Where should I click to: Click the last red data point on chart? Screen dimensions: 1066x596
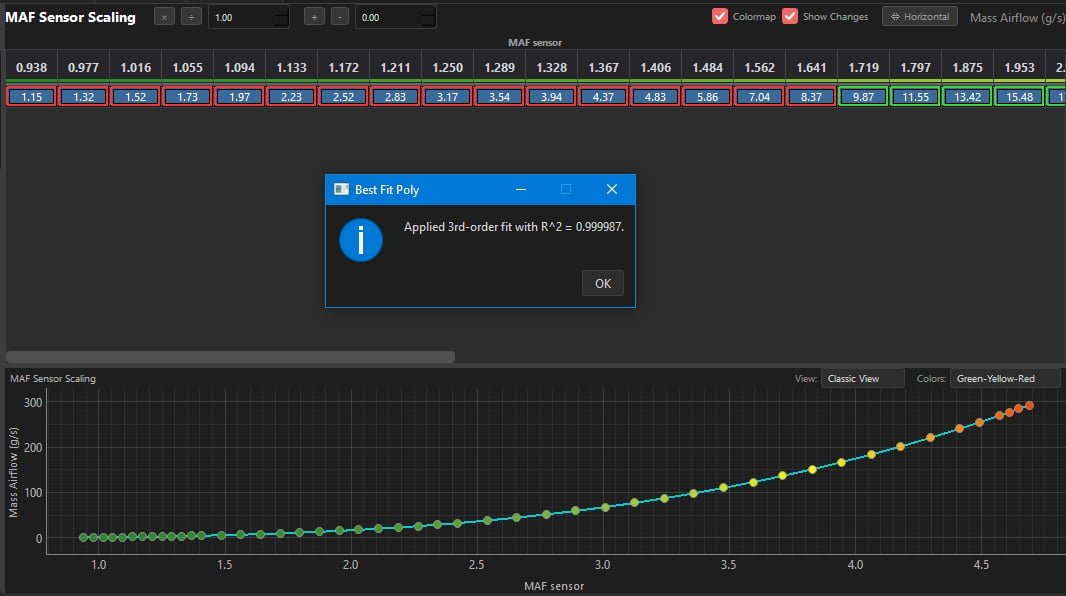1029,406
